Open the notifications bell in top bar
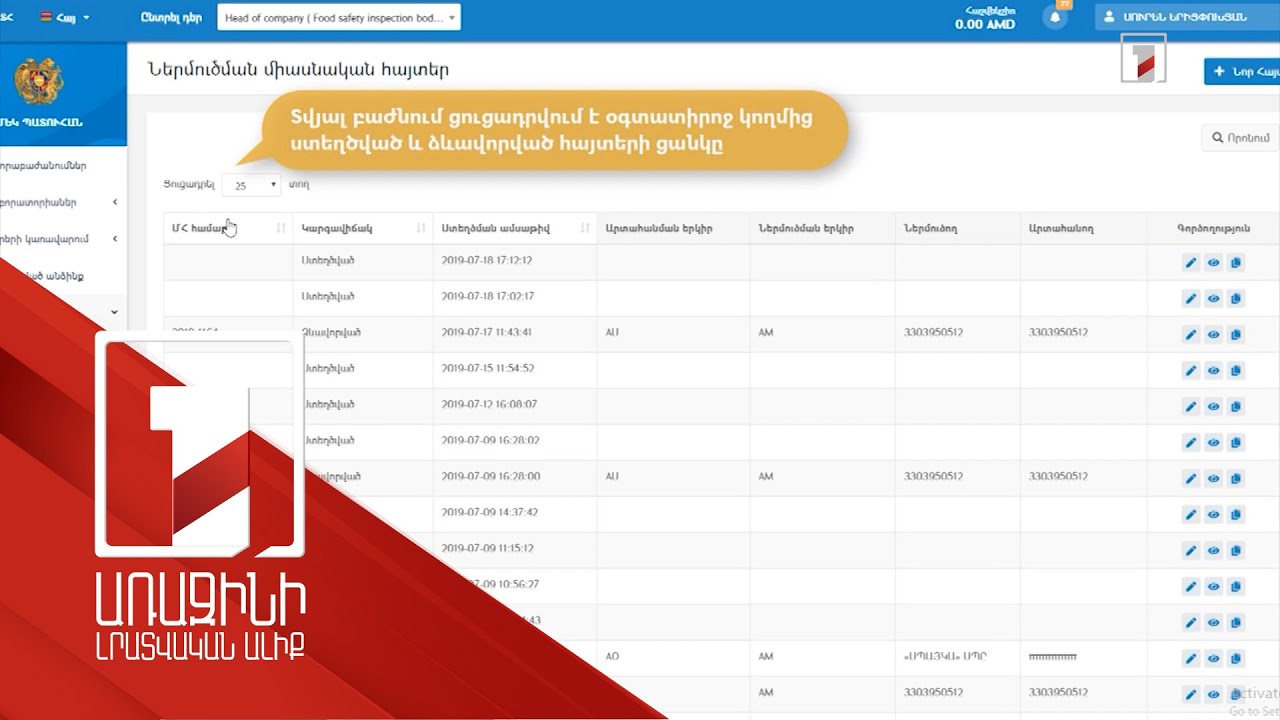This screenshot has height=720, width=1280. pos(1054,17)
